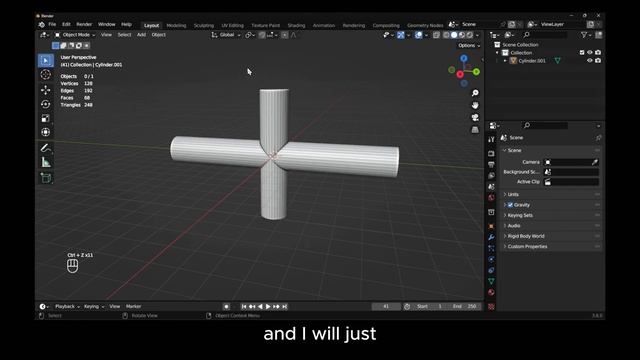Expand Cylinder.001 in the outliner
Viewport: 640px width, 360px height.
point(505,61)
